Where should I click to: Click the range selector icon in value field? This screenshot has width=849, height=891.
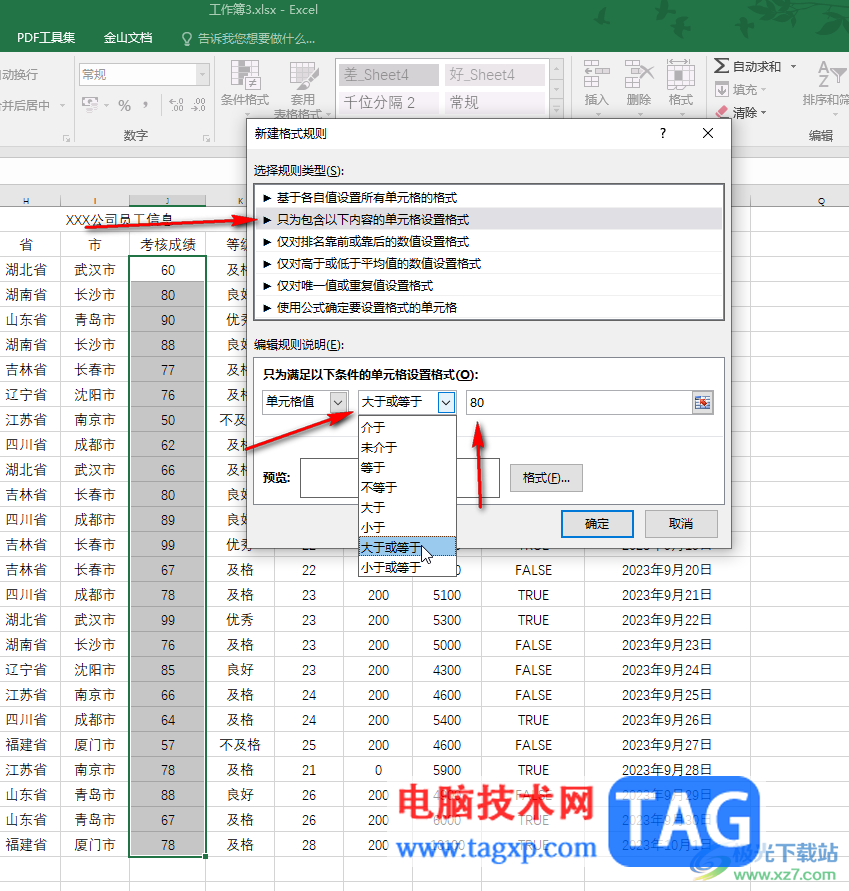pyautogui.click(x=703, y=403)
